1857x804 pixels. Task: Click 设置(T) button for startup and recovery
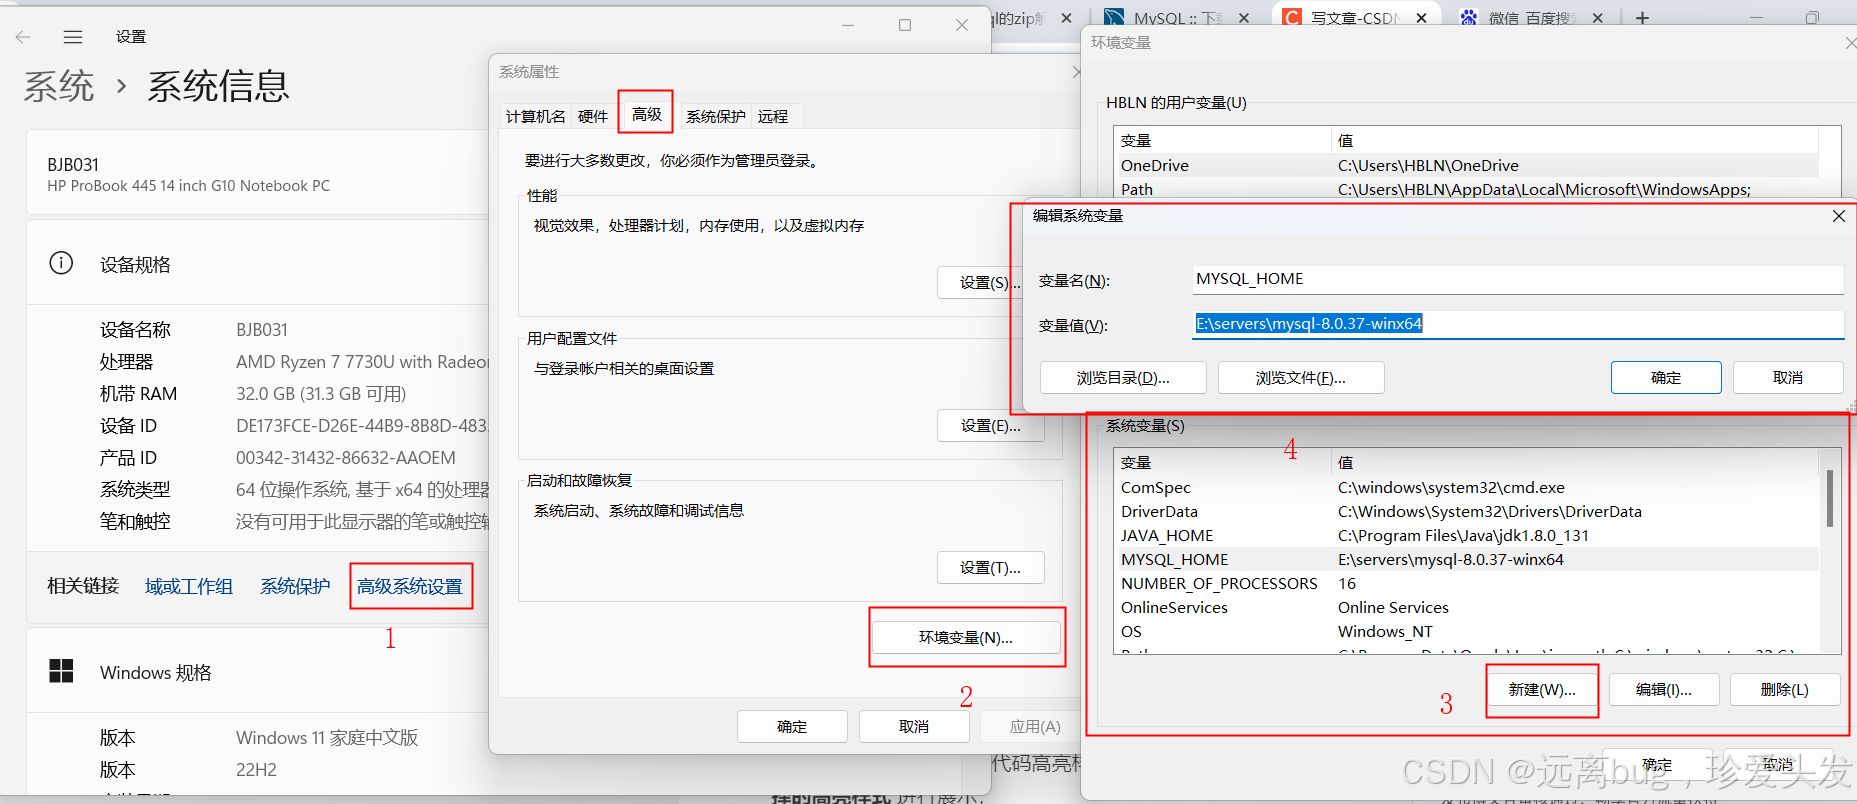[990, 568]
